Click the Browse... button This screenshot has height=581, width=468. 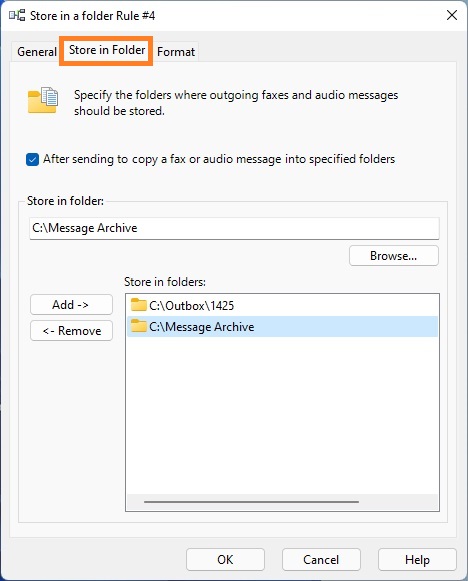coord(394,256)
